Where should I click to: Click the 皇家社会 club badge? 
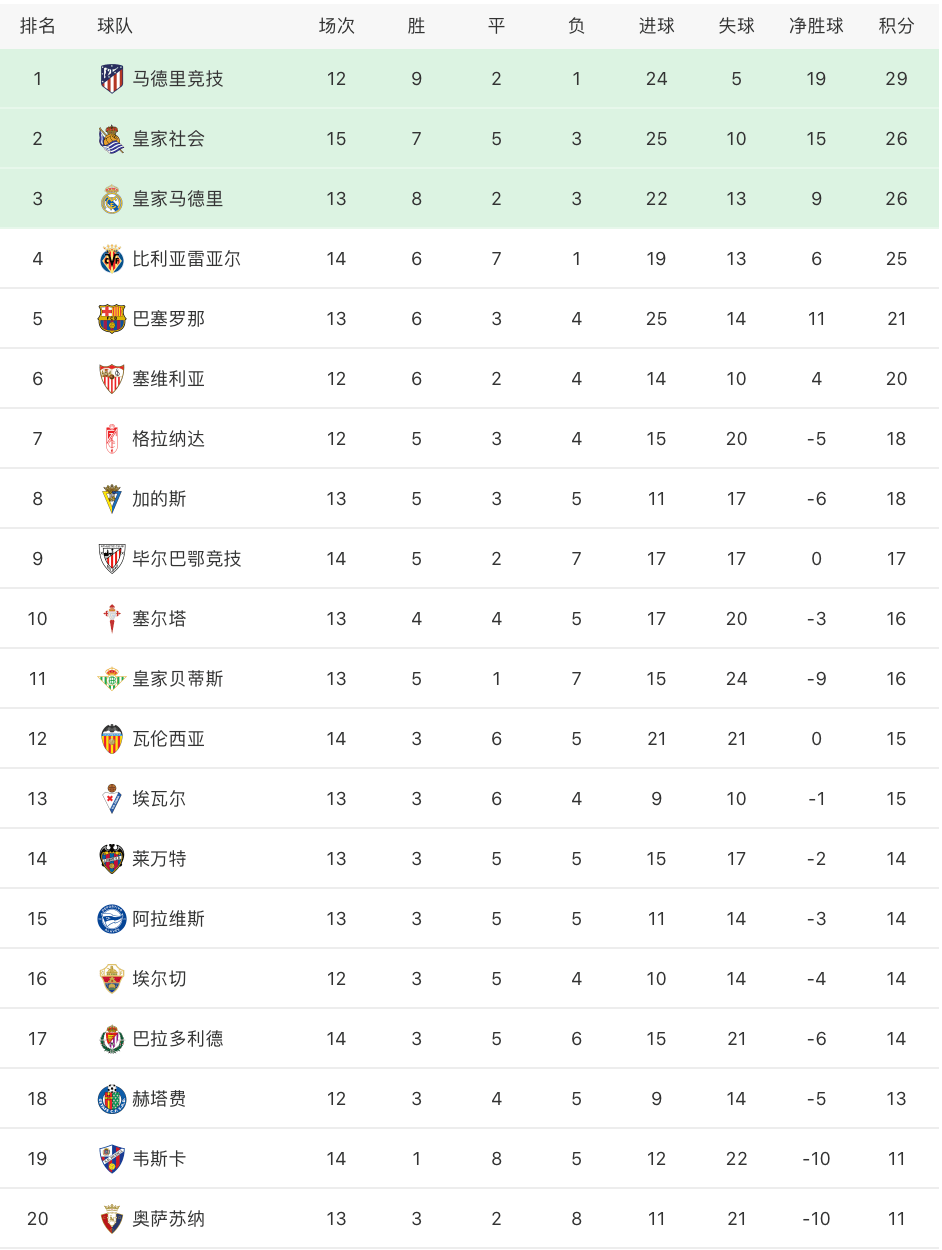tap(112, 138)
